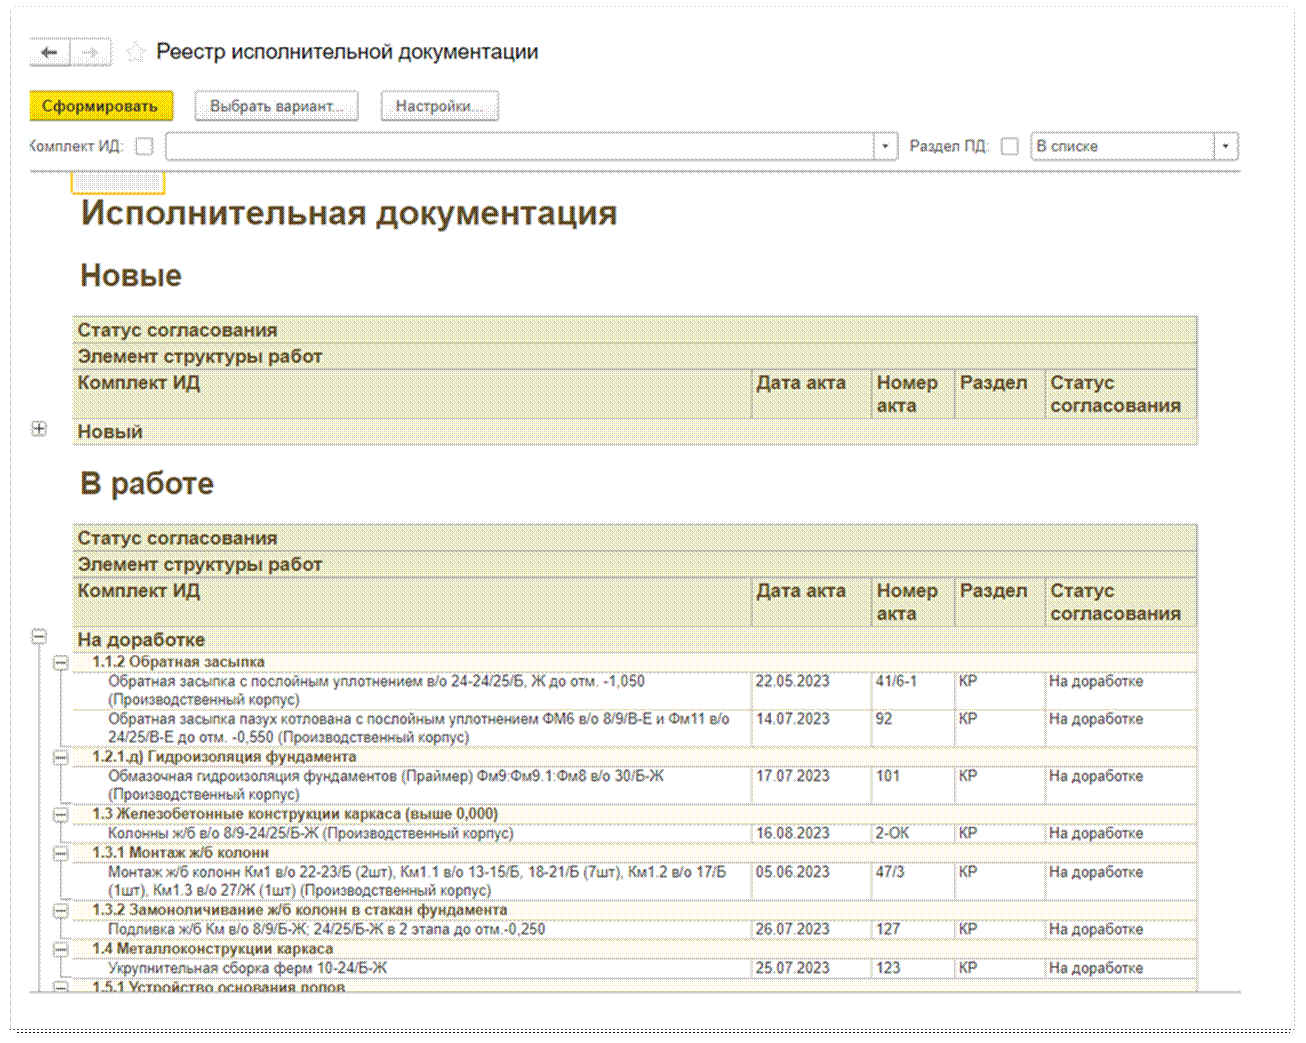
Task: Enable the Комплект ИД filter checkbox
Action: click(145, 147)
